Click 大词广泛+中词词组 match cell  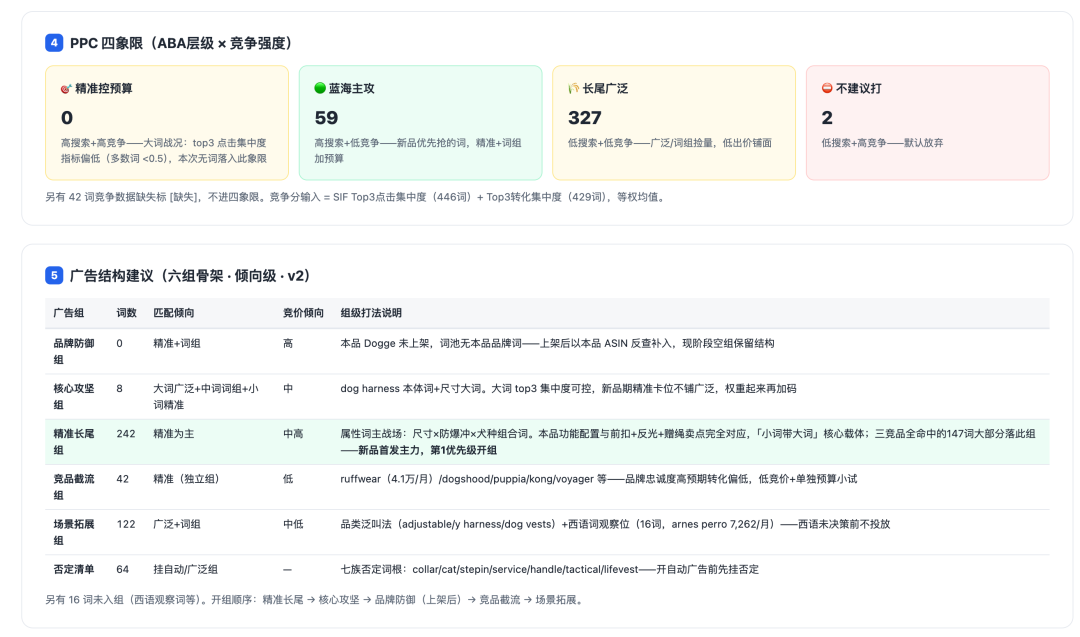click(x=206, y=397)
